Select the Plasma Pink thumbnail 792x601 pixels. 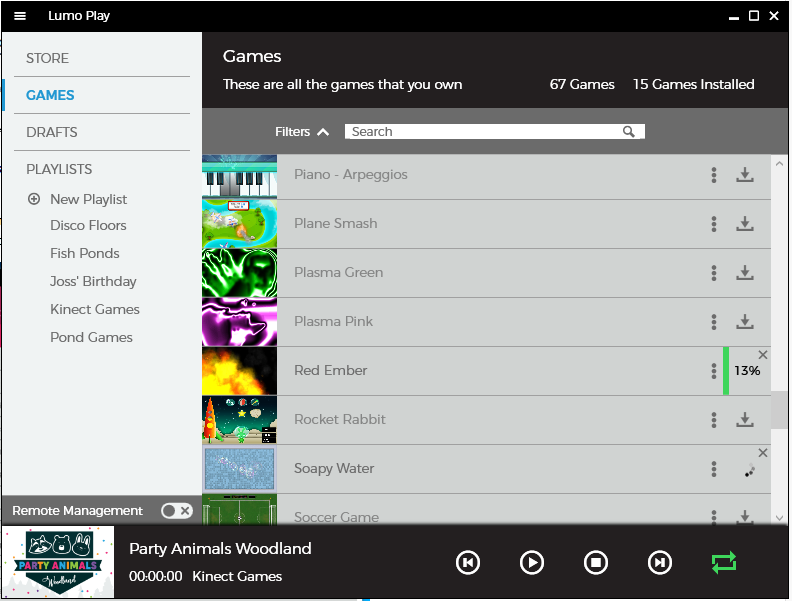point(239,322)
